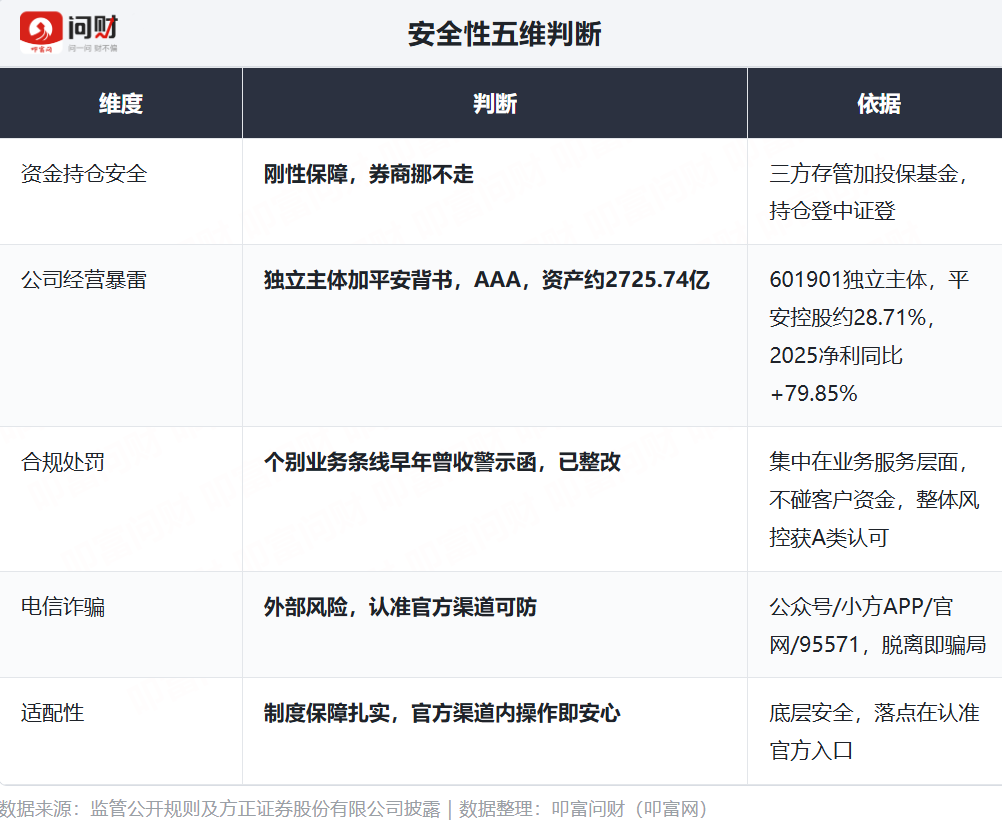Click the text 安控股约28.71%
This screenshot has width=1002, height=828.
(x=848, y=318)
